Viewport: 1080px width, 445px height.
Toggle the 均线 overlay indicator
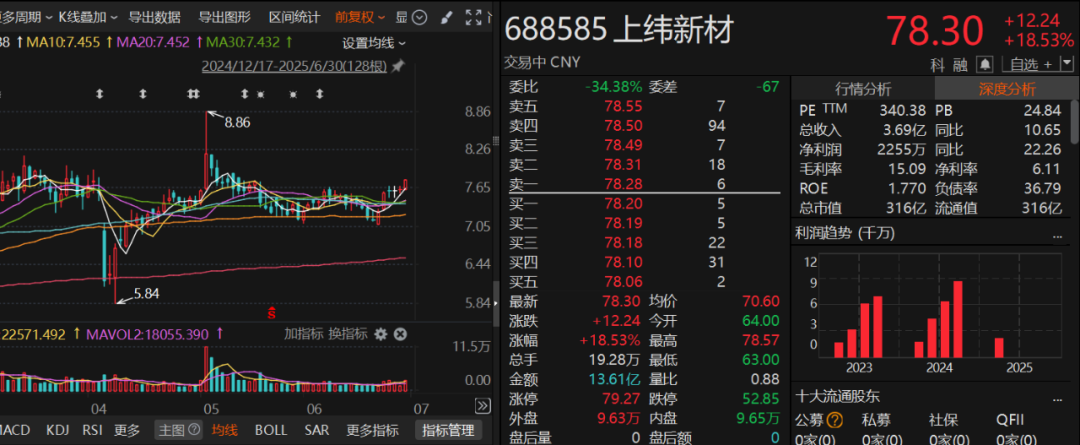tap(224, 430)
